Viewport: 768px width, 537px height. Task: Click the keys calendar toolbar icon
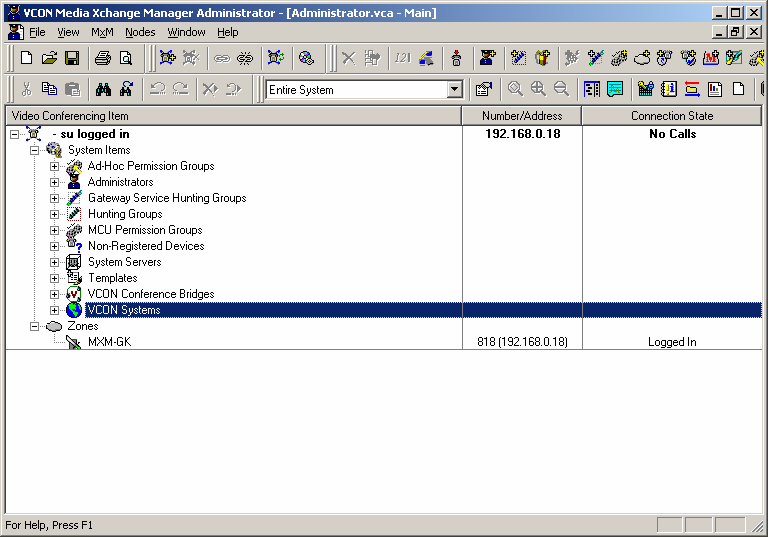(646, 89)
